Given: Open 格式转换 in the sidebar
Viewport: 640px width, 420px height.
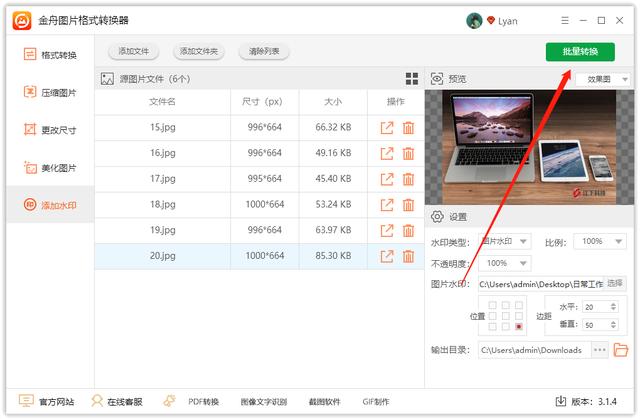Looking at the screenshot, I should click(x=50, y=54).
